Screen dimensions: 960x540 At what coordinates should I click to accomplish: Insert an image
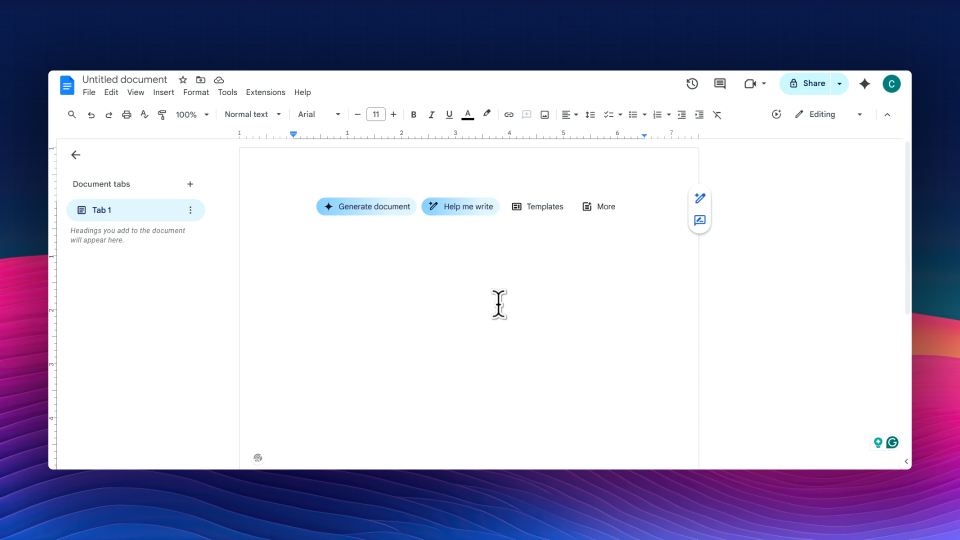pos(544,114)
